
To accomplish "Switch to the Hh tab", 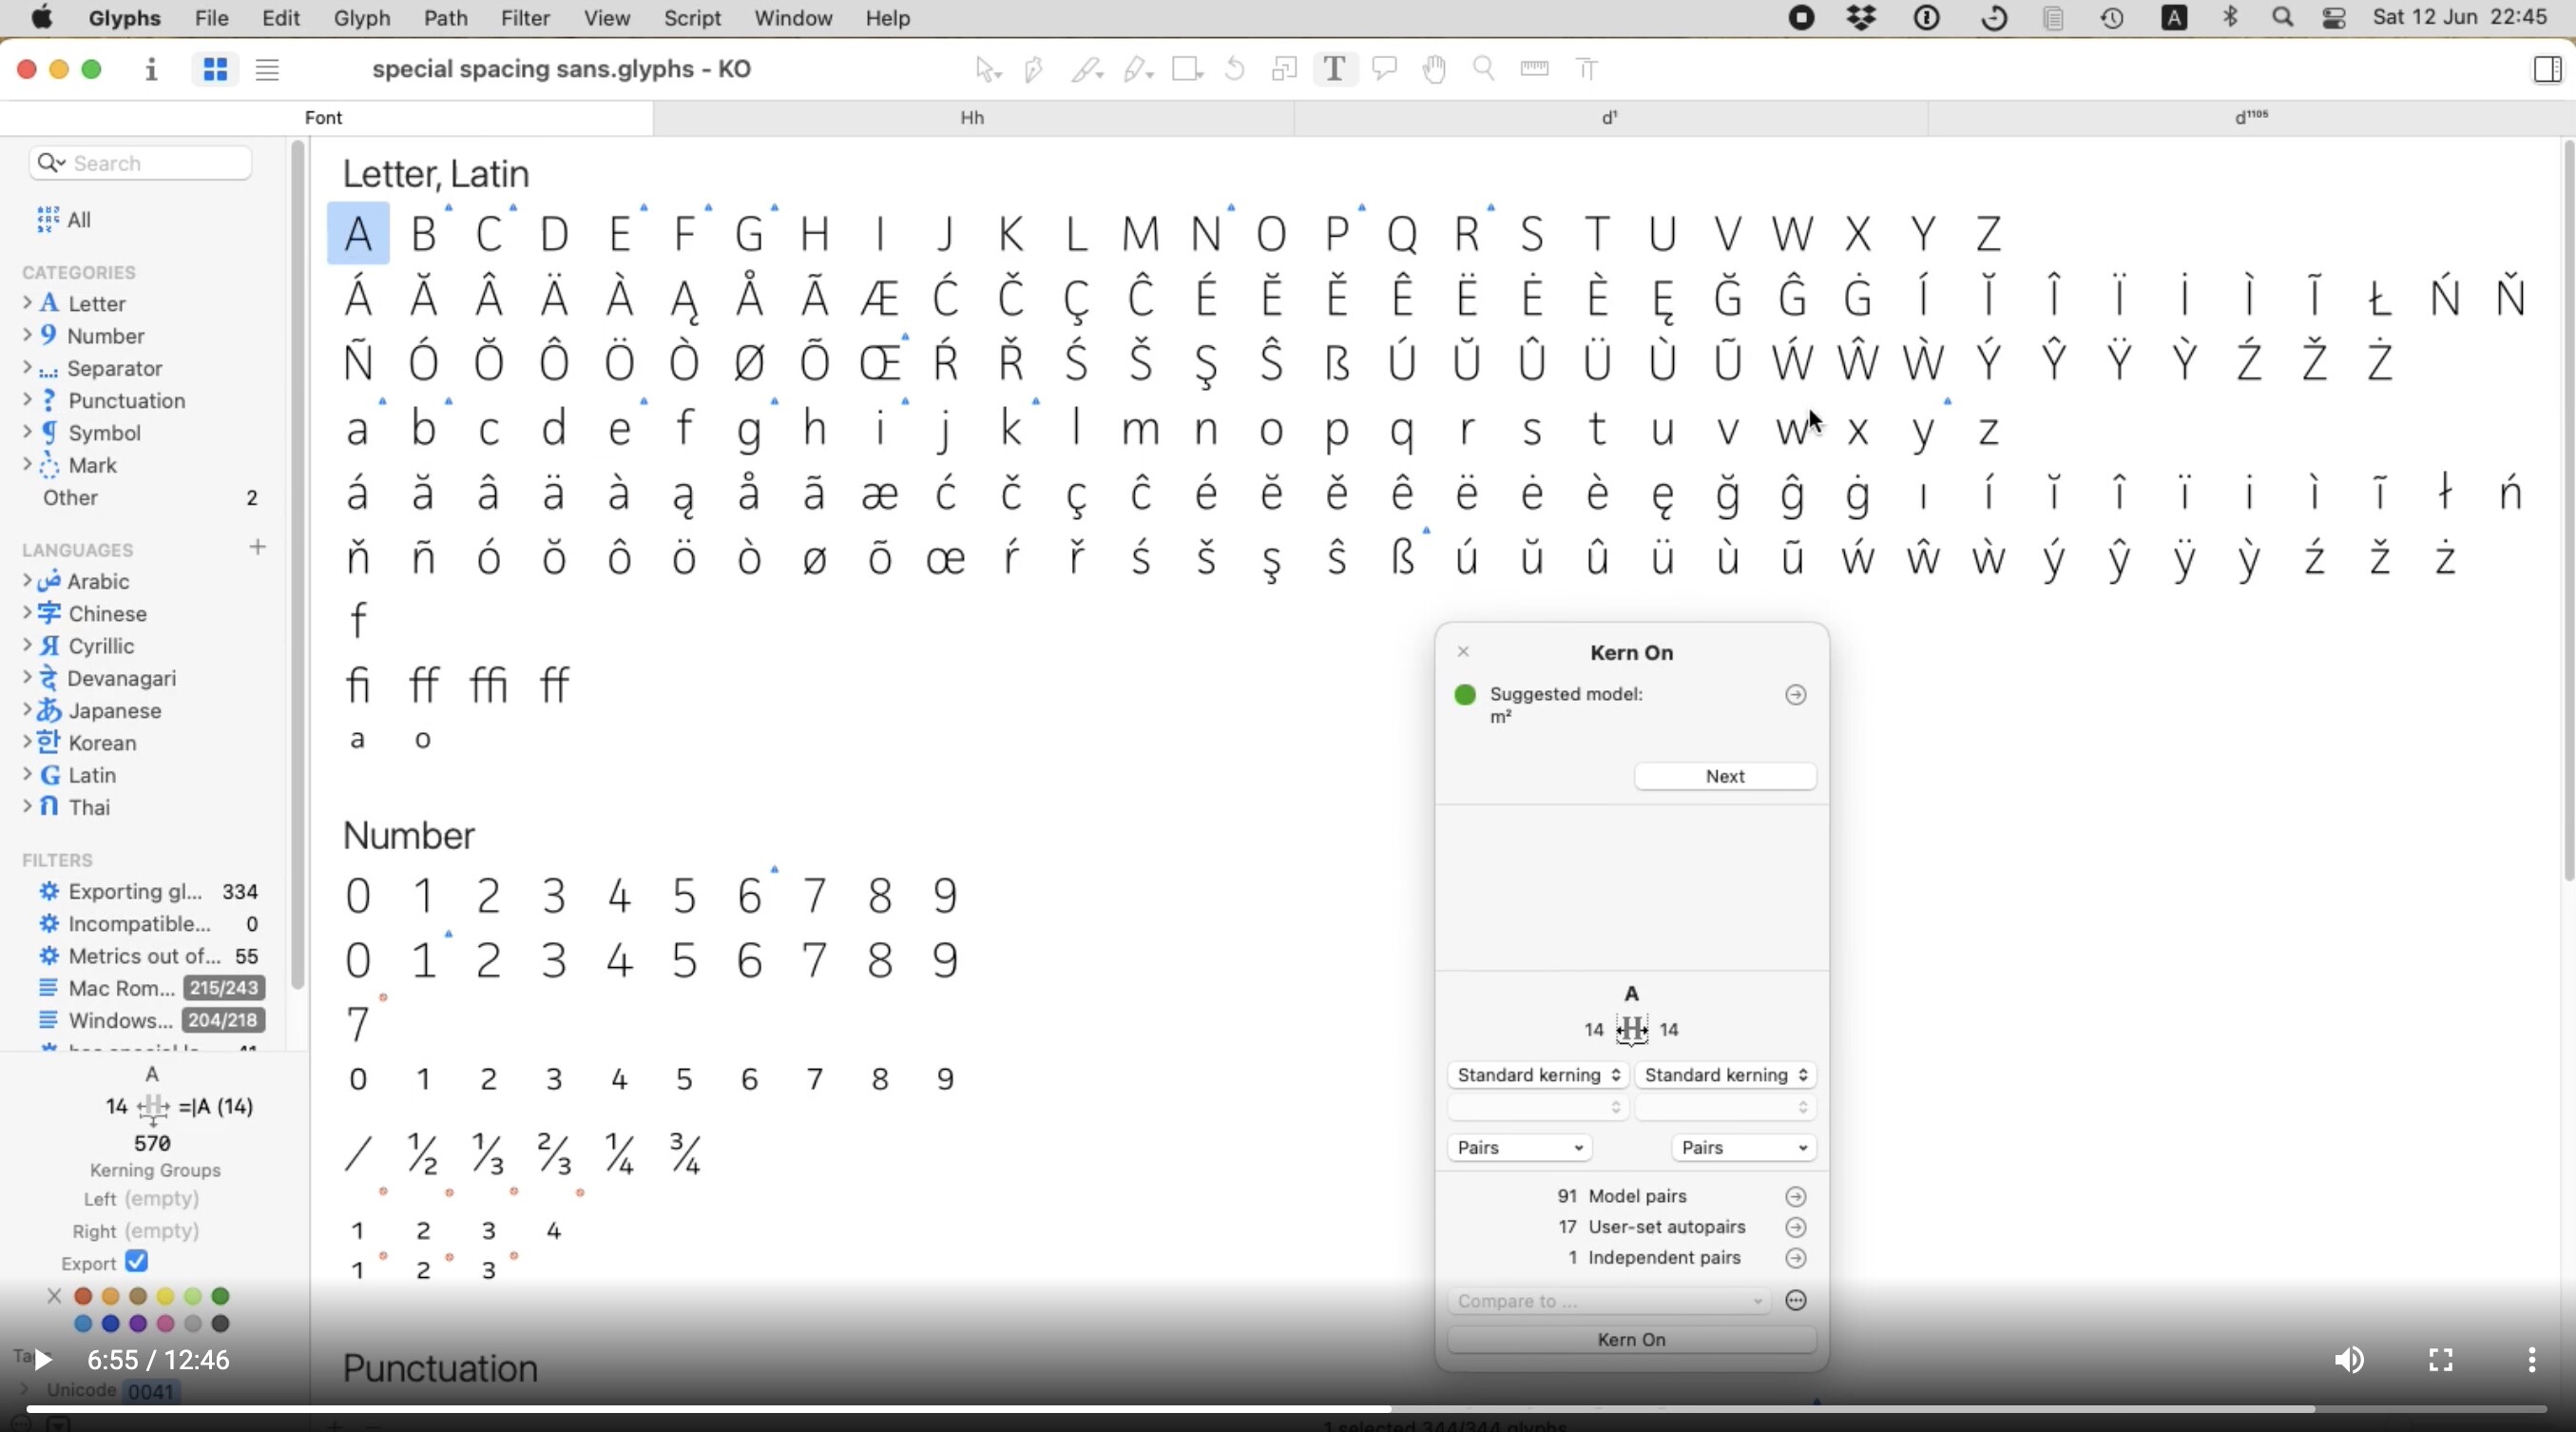I will [x=973, y=118].
